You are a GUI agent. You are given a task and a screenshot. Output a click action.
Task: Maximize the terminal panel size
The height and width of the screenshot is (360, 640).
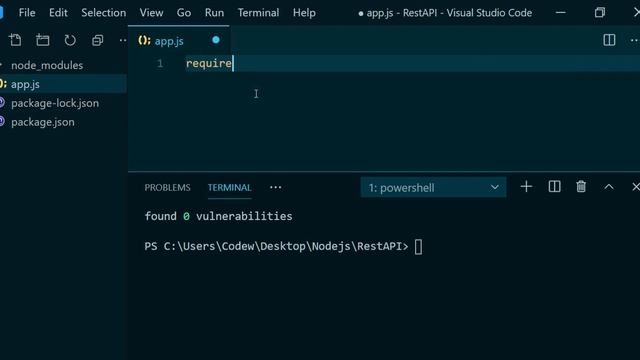click(609, 187)
